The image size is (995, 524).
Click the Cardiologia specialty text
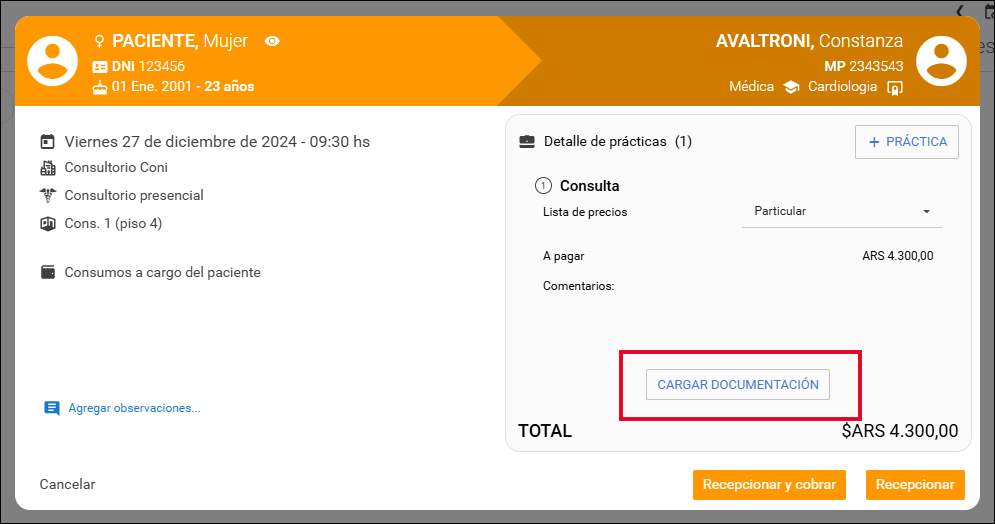tap(842, 87)
